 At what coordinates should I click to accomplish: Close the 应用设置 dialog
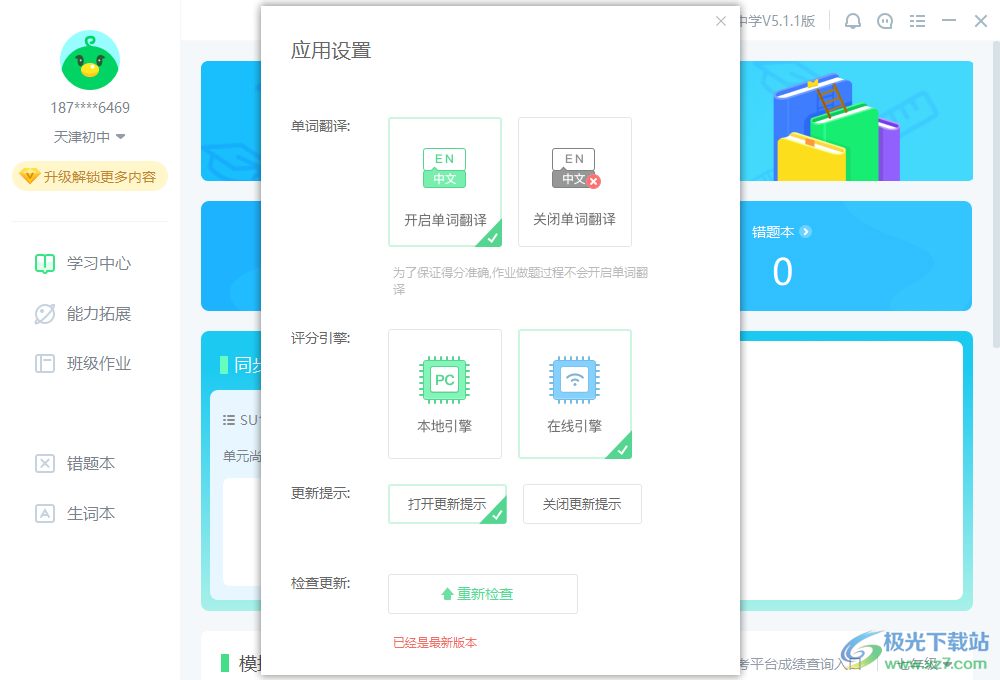coord(721,21)
